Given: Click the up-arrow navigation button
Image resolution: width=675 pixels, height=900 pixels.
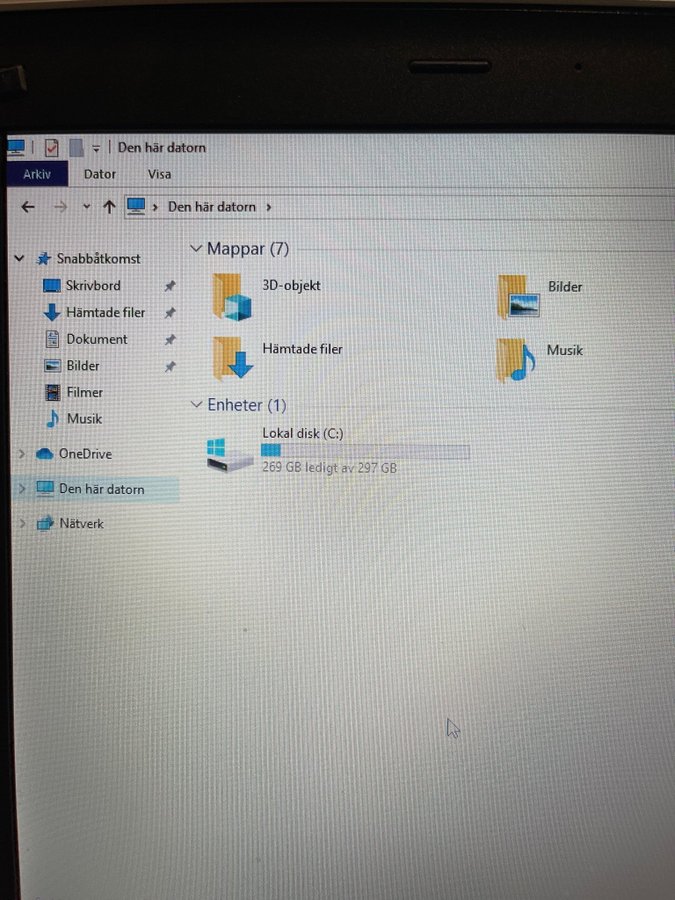Looking at the screenshot, I should pos(109,207).
